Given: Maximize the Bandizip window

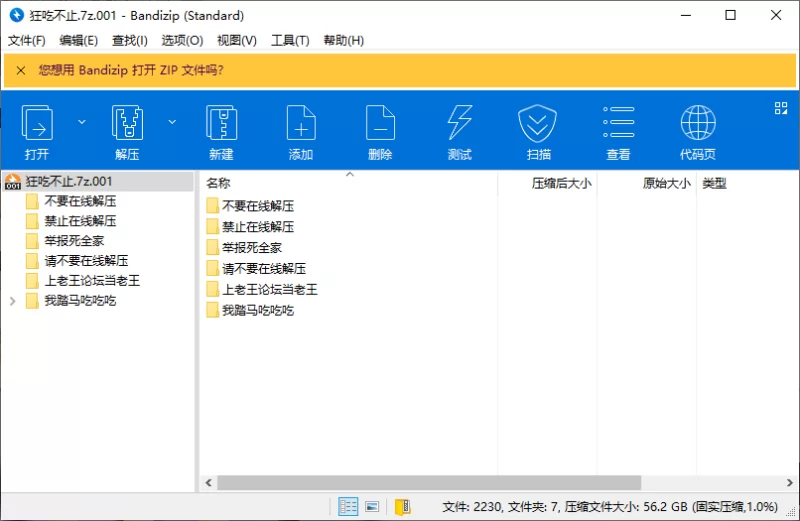Looking at the screenshot, I should [x=730, y=15].
